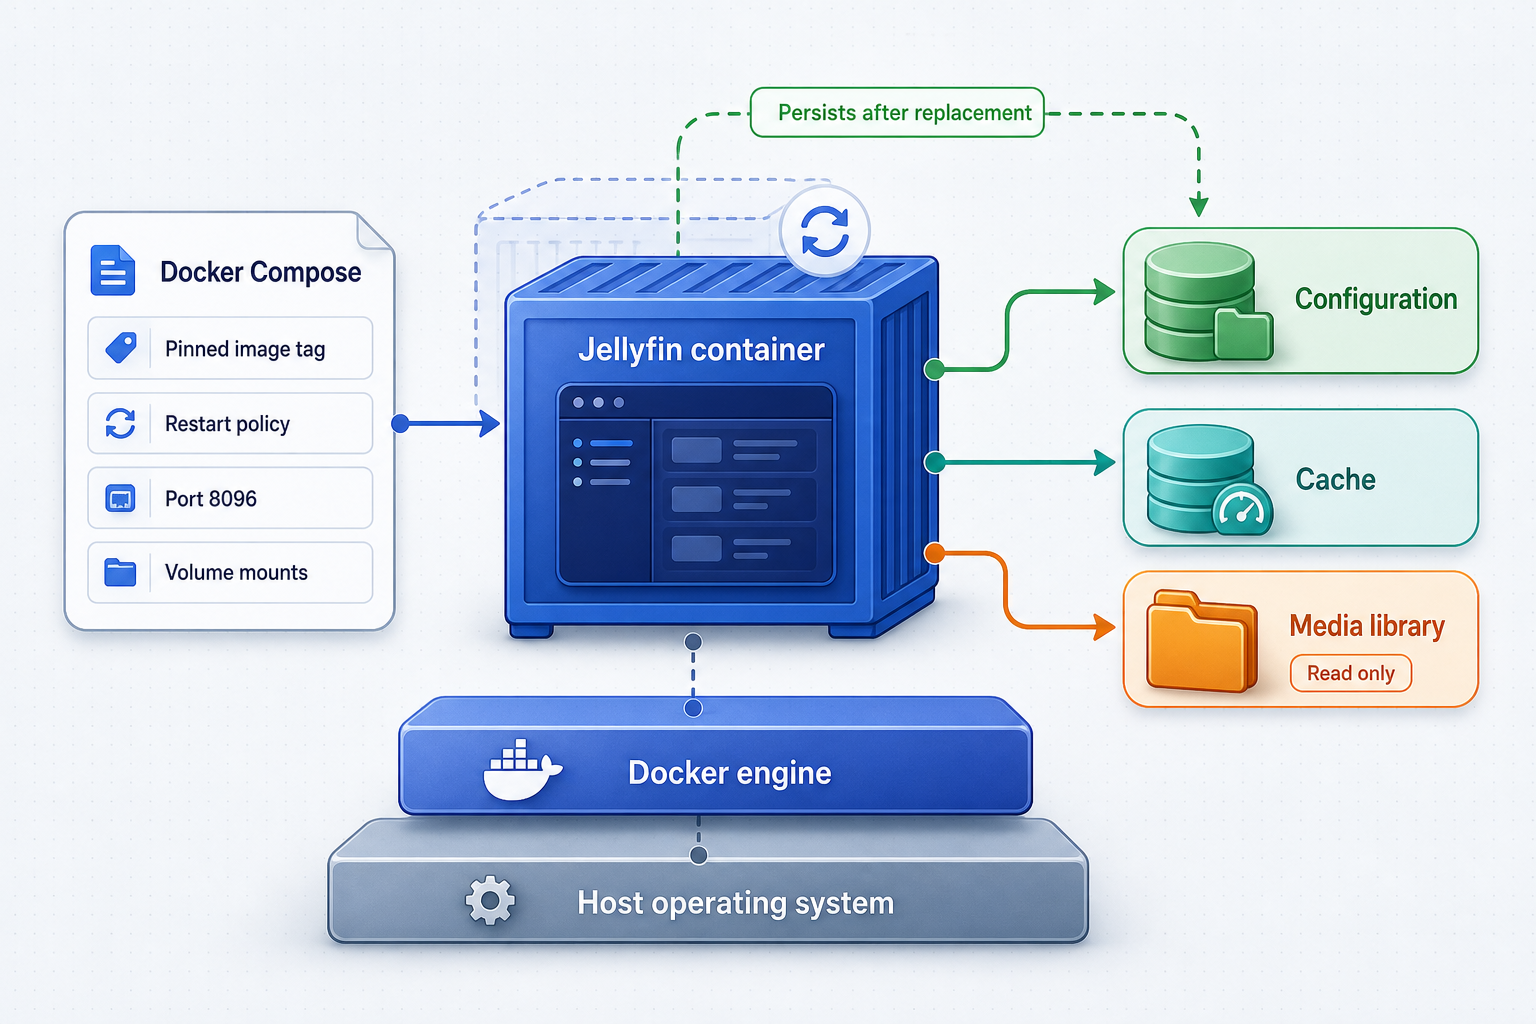Click the Host operating system layer

click(x=708, y=881)
